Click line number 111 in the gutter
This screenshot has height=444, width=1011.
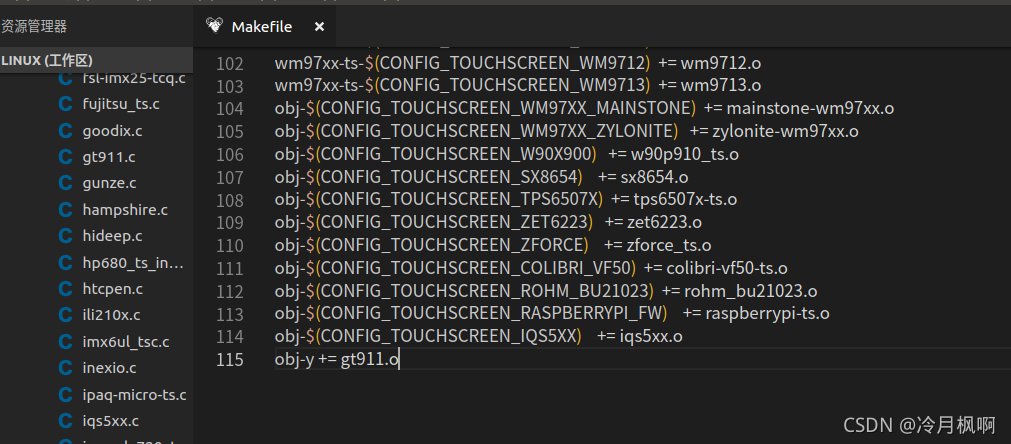pos(230,269)
